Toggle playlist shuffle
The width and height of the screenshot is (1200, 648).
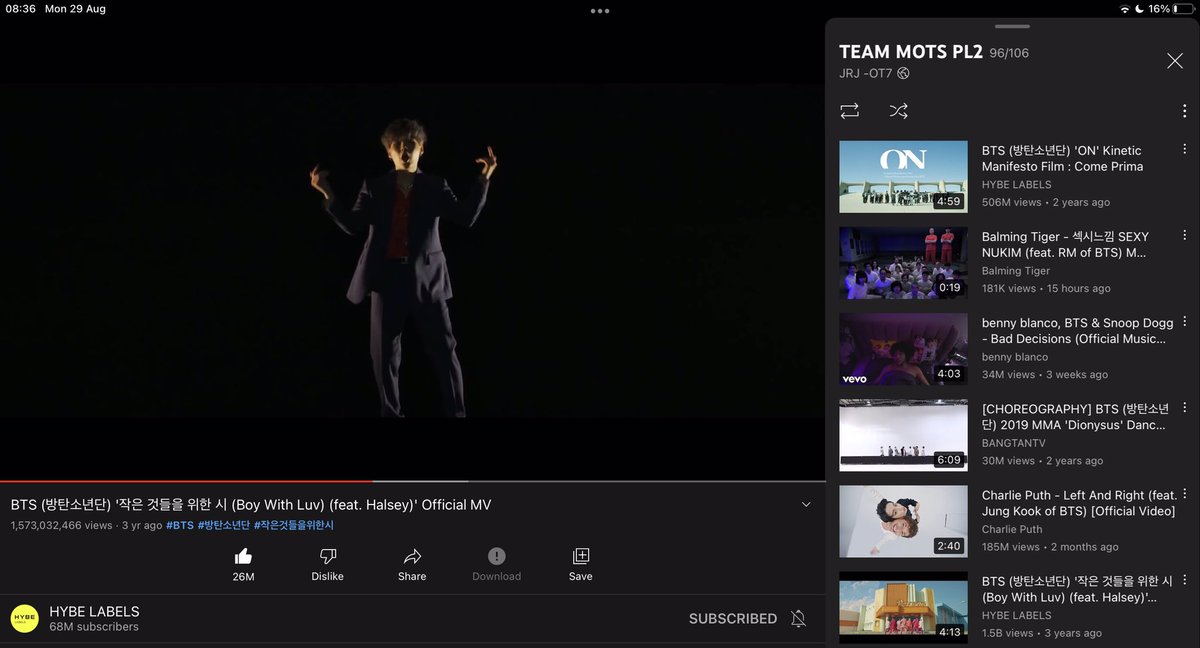click(x=899, y=111)
